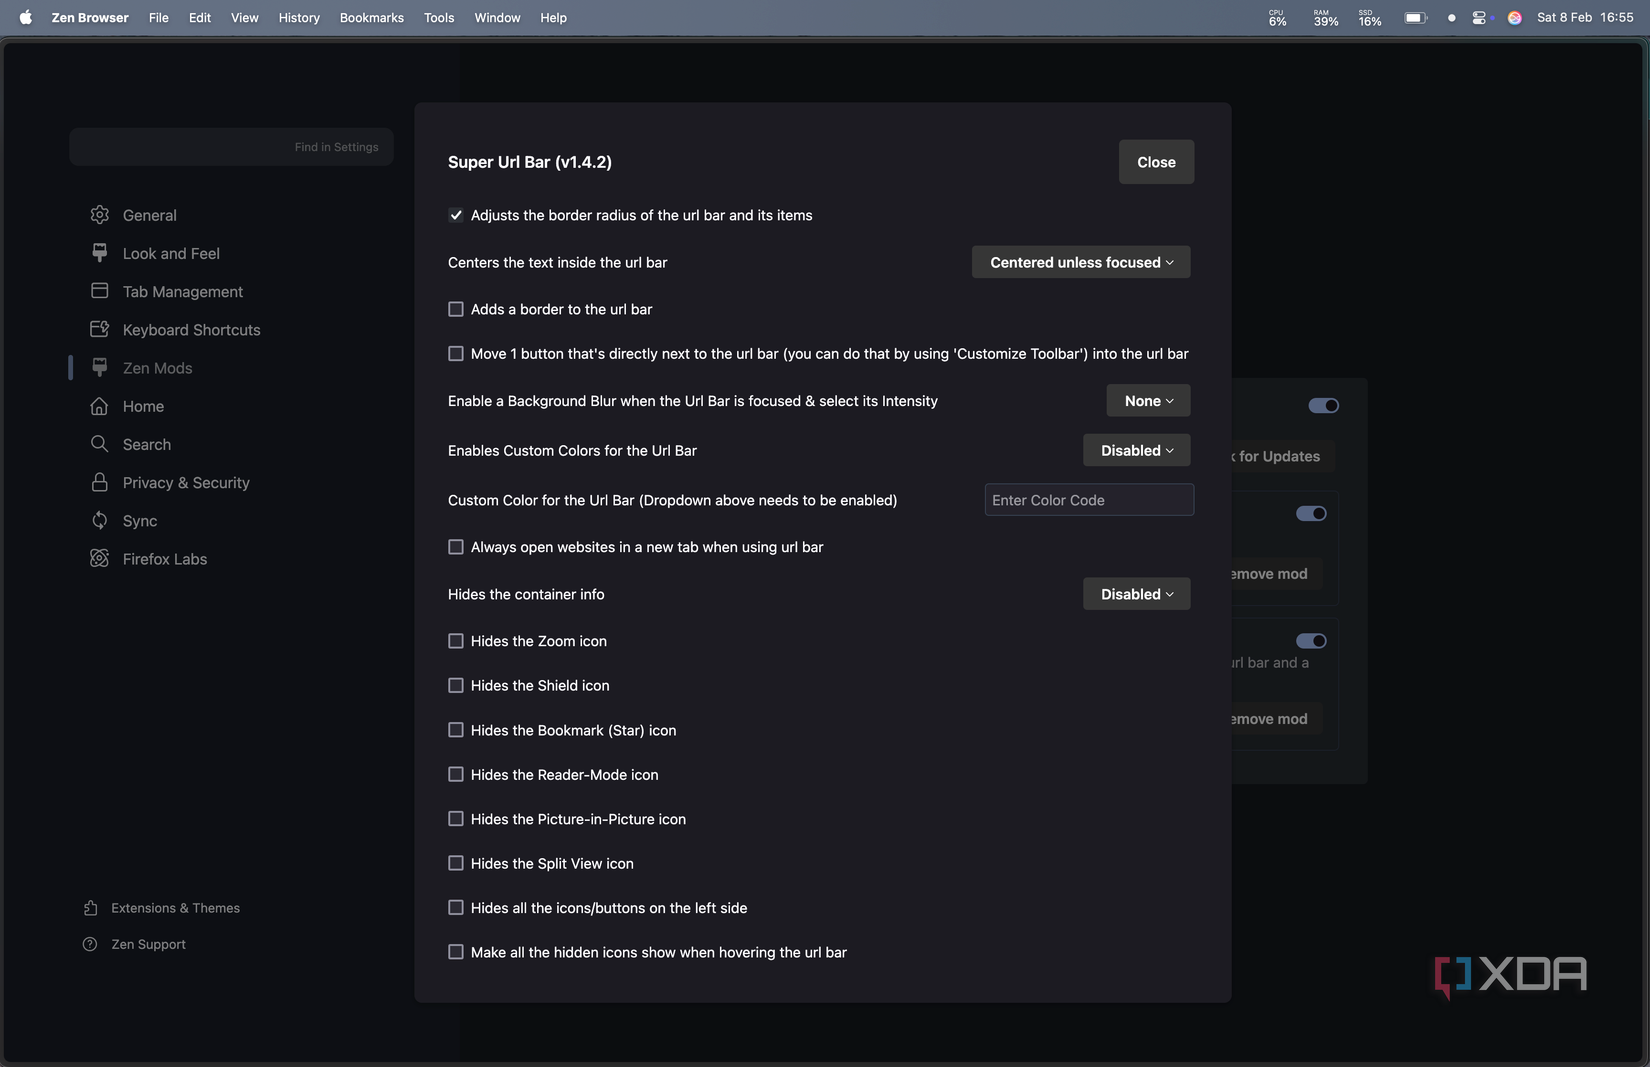Open Look and Feel paintbrush icon
This screenshot has width=1650, height=1067.
[x=99, y=253]
